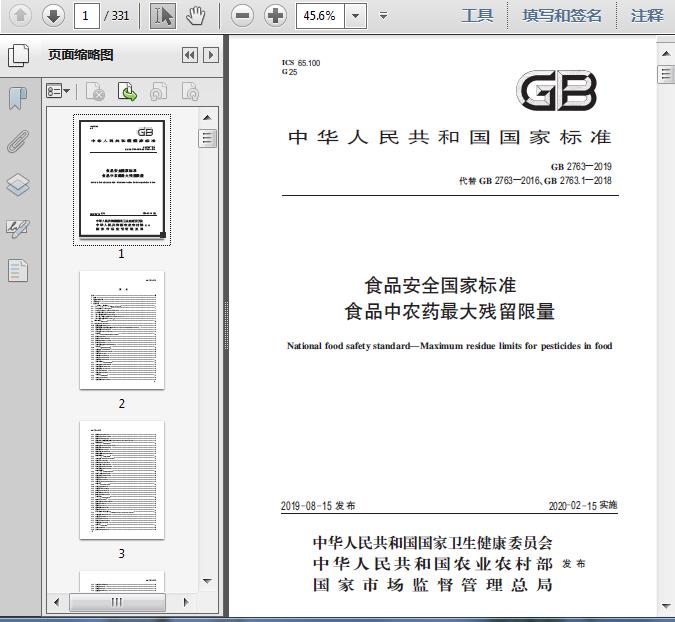Click the line 国家市场监督管理总局
This screenshot has width=675, height=622.
click(433, 585)
